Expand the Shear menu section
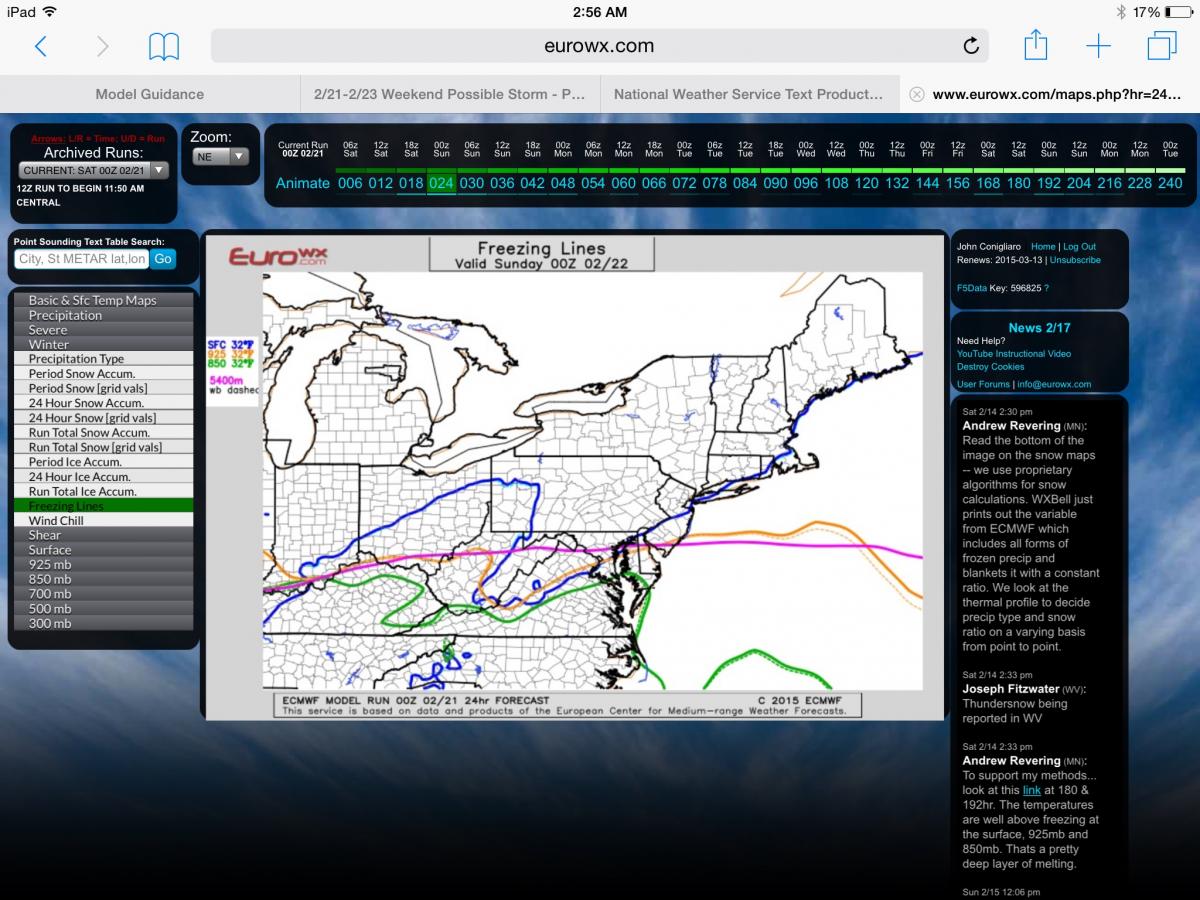Viewport: 1200px width, 900px height. coord(103,535)
